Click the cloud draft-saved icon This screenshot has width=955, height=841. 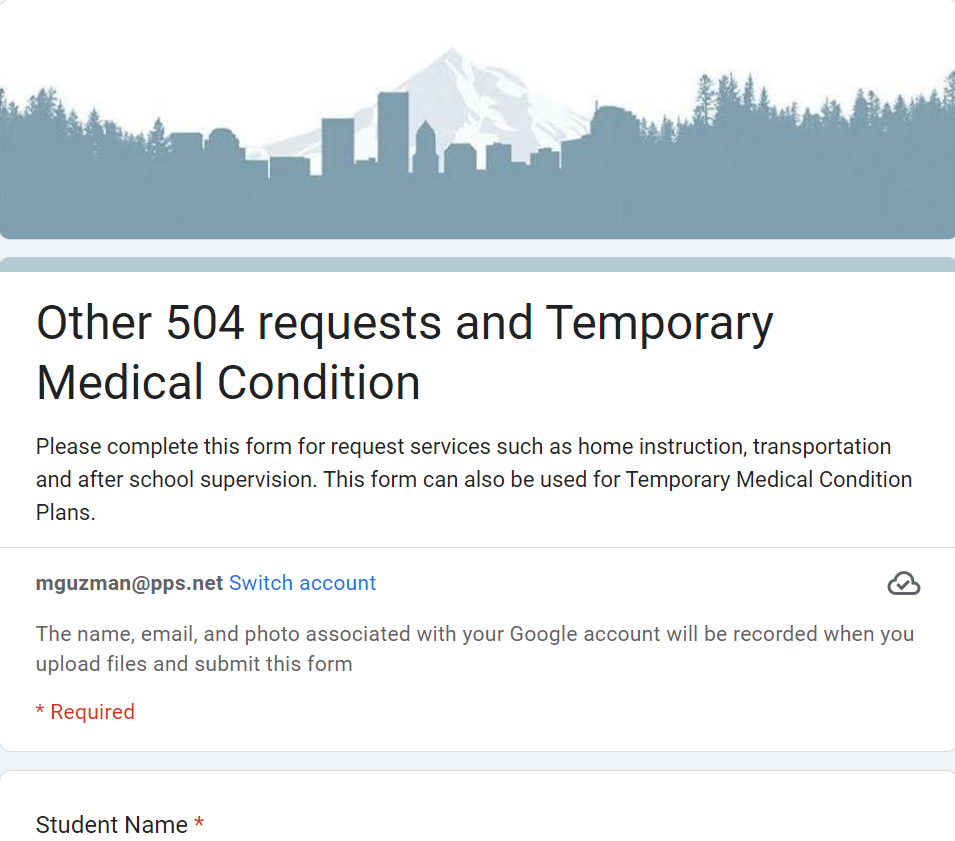pyautogui.click(x=903, y=583)
